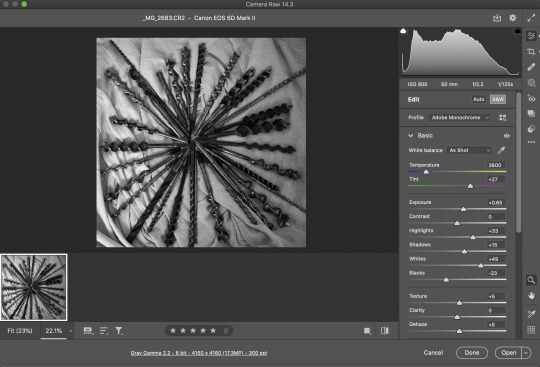540x367 pixels.
Task: Click the filter funnel icon
Action: (119, 331)
